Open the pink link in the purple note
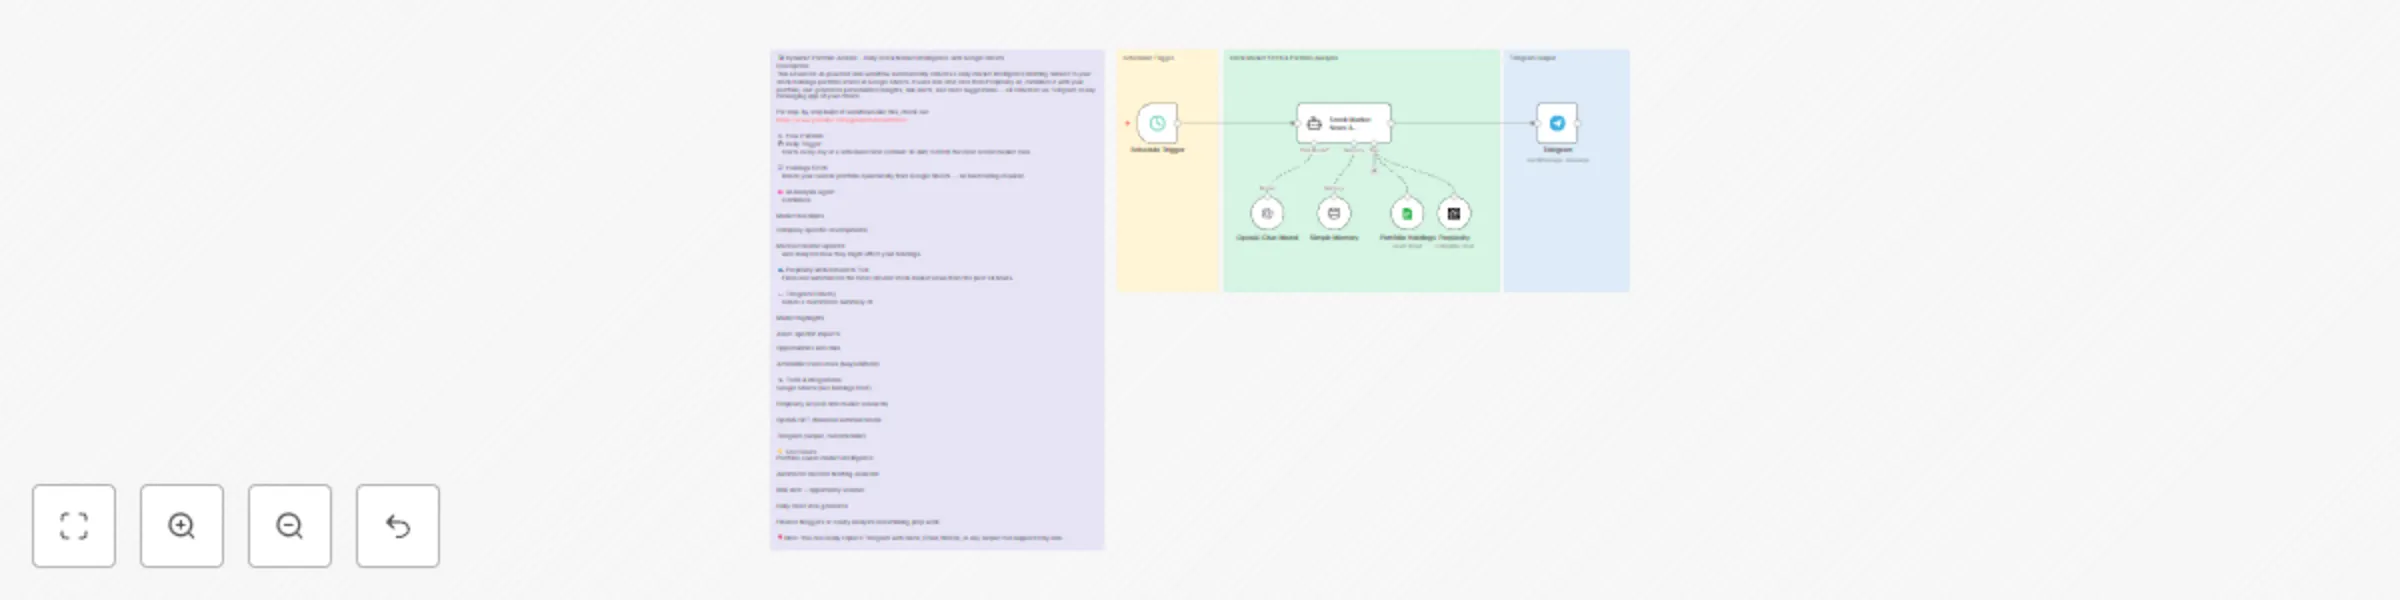The image size is (2400, 600). 841,120
